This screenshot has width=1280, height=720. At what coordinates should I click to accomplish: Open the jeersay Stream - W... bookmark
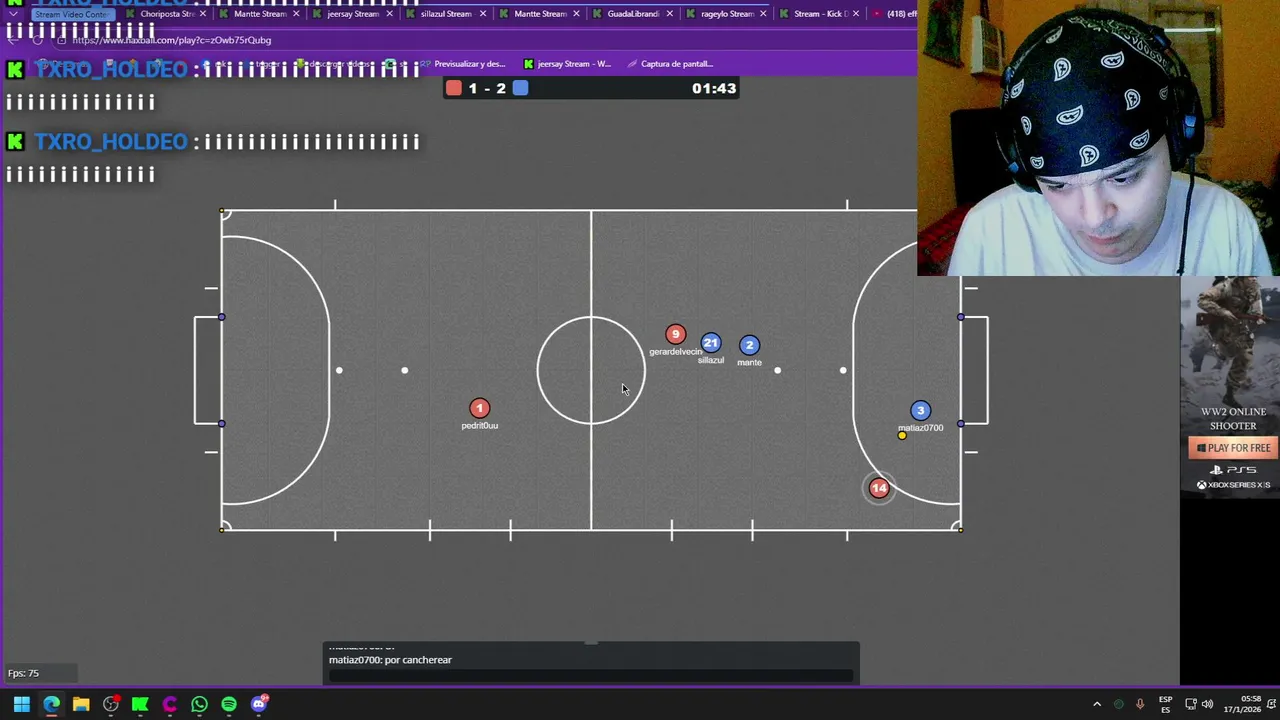coord(567,64)
